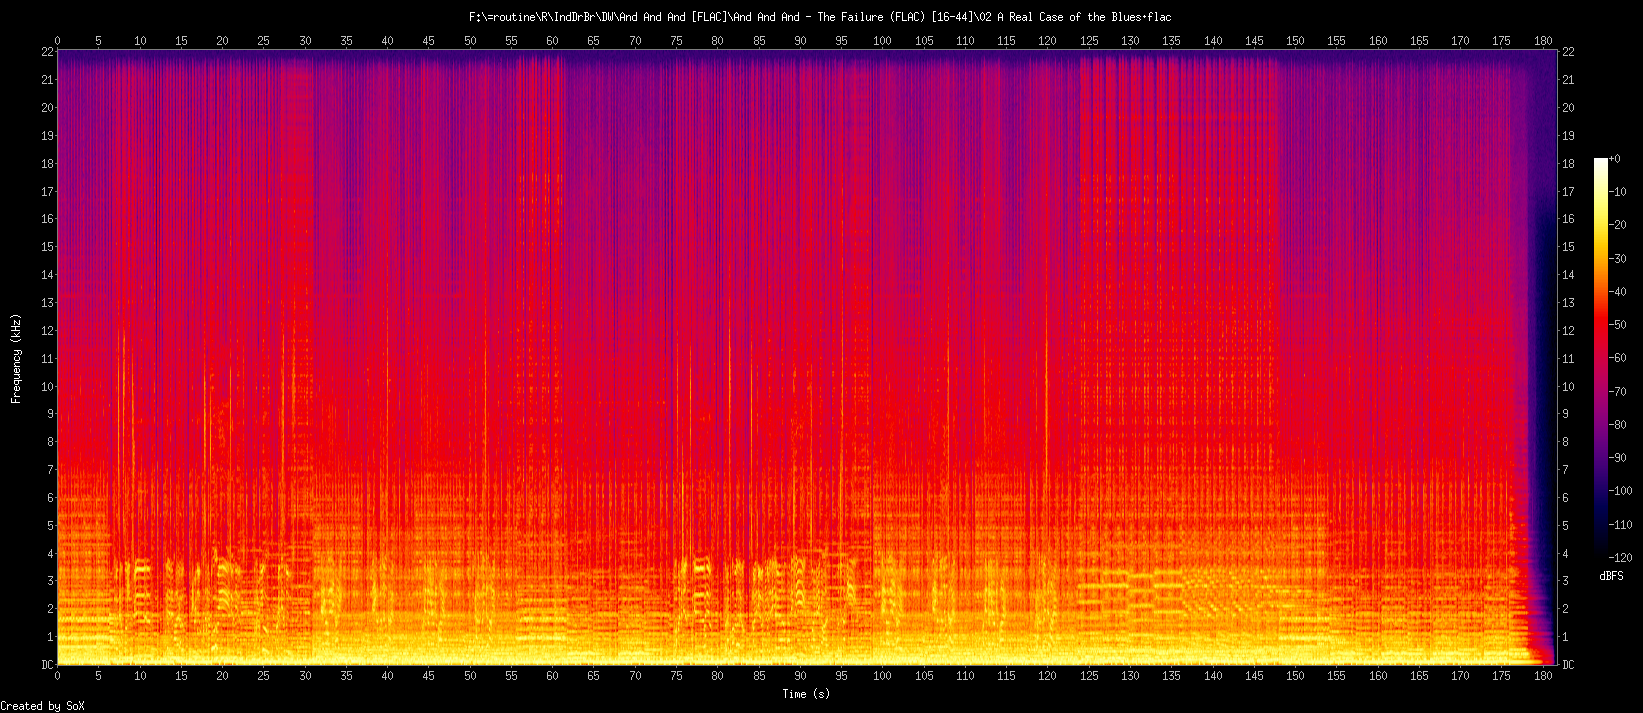Click the "Created by SoX" caption
The image size is (1643, 713).
tap(43, 706)
